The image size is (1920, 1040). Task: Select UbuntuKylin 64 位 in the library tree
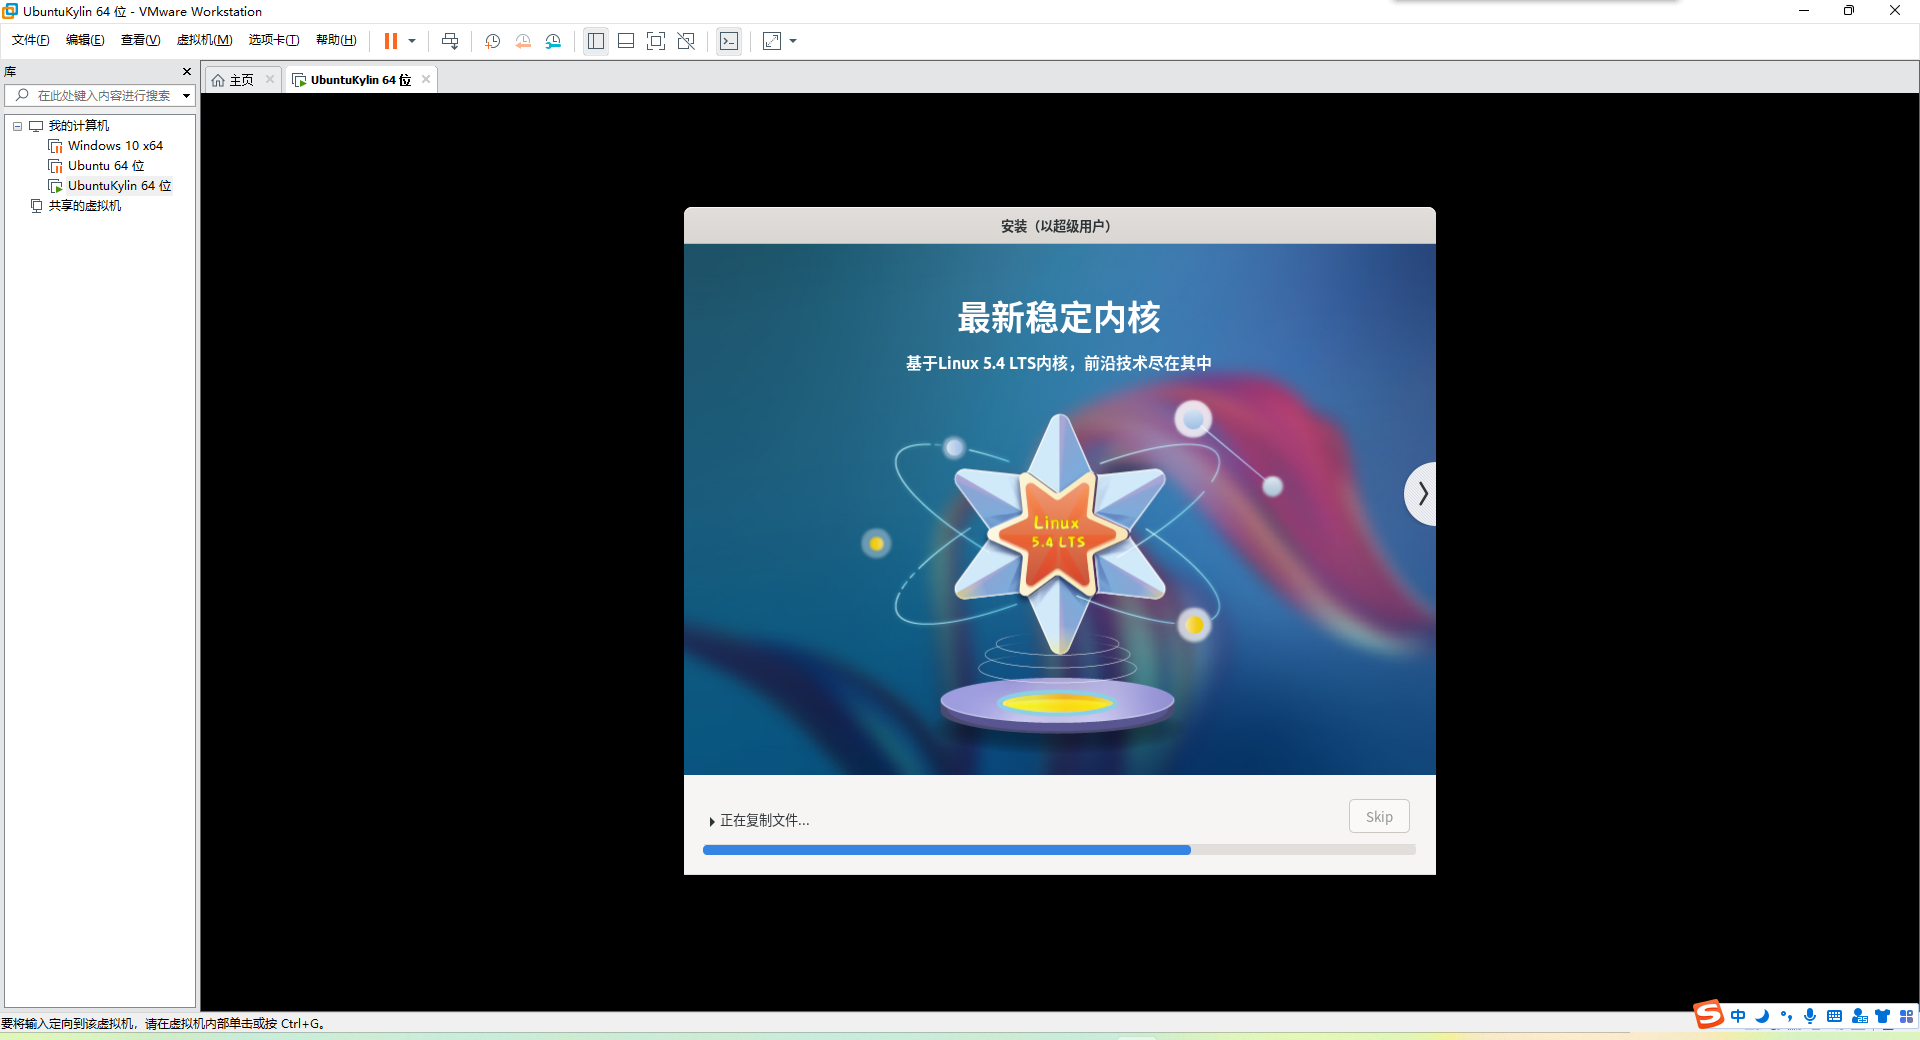tap(120, 186)
